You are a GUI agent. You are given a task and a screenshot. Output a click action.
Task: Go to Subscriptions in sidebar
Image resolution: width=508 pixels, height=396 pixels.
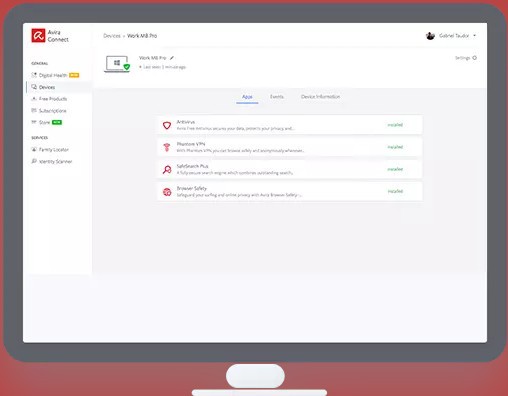coord(52,111)
